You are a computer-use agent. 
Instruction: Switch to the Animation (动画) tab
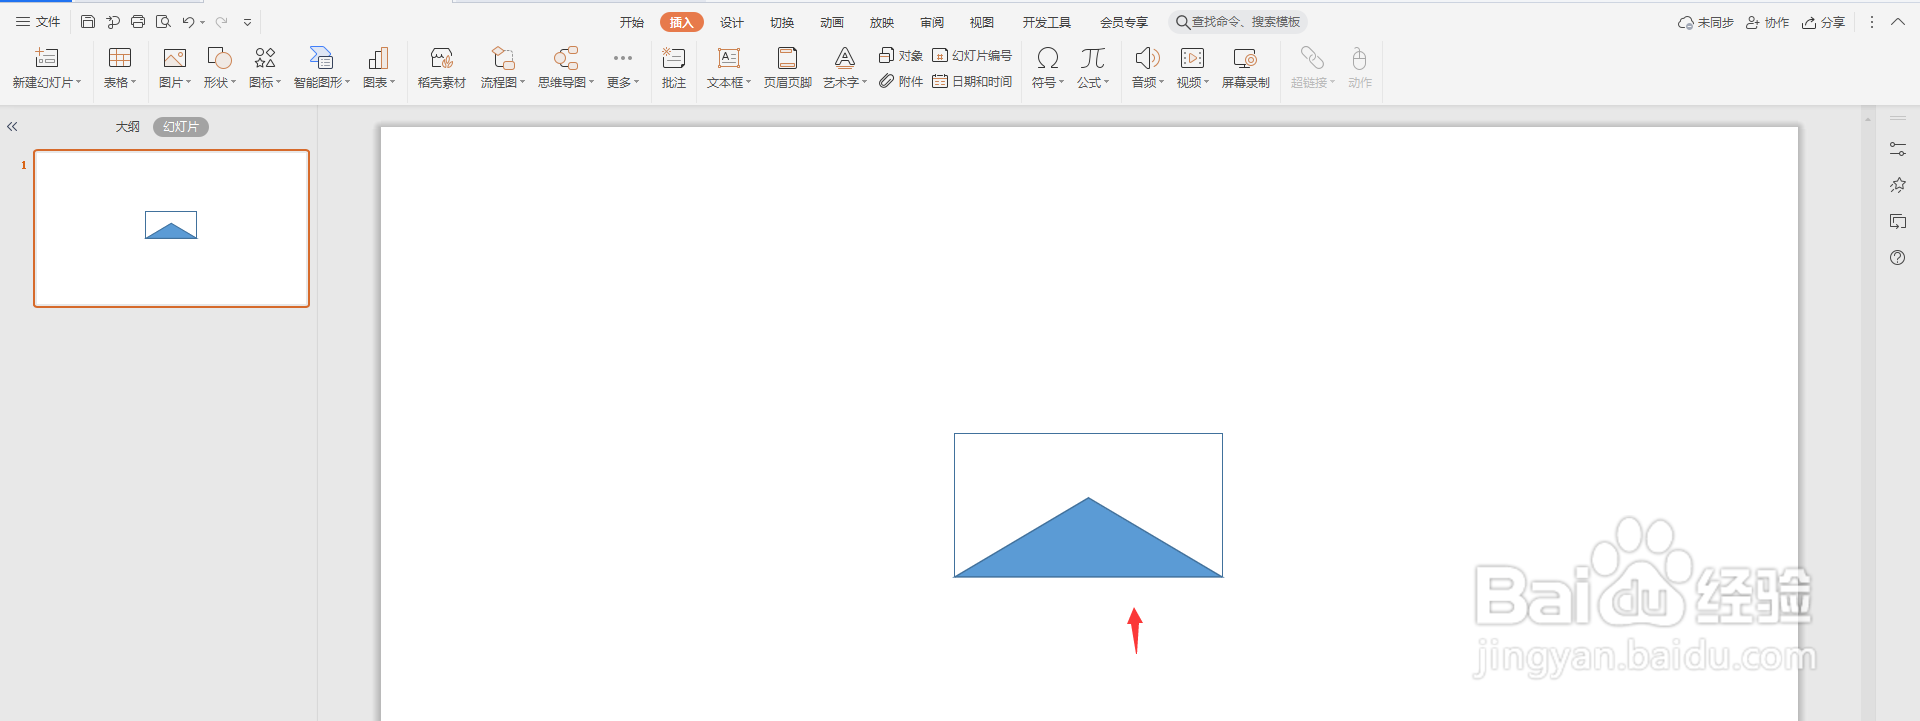(832, 22)
